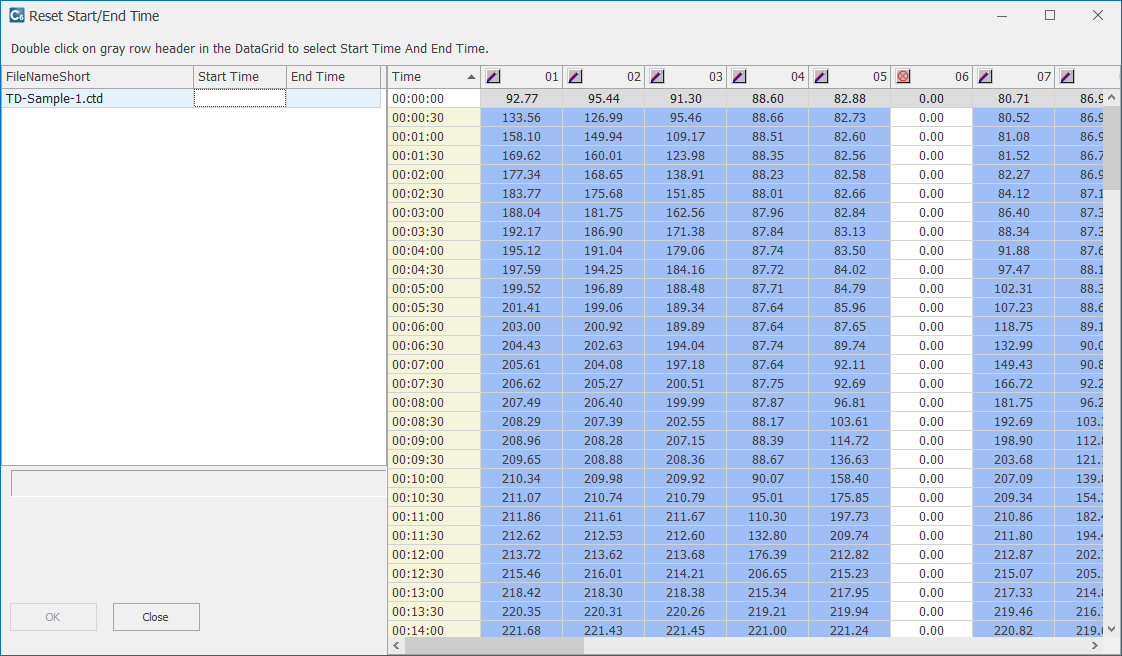Screen dimensions: 1122x656
Task: Select row header 00:05:00
Action: [434, 288]
